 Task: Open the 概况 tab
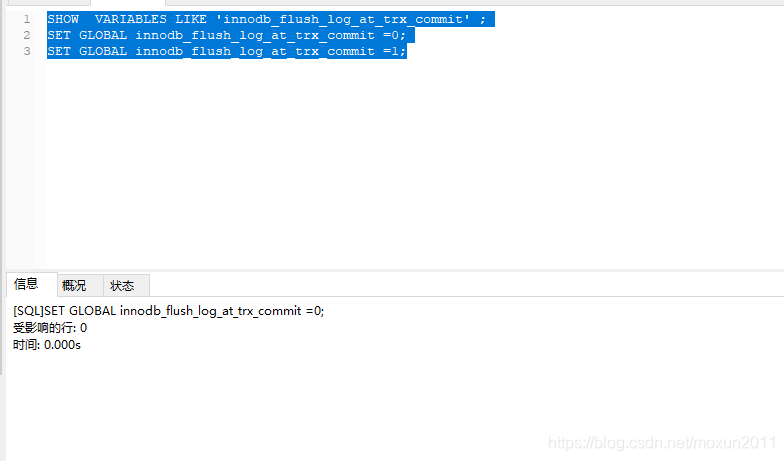(x=80, y=286)
